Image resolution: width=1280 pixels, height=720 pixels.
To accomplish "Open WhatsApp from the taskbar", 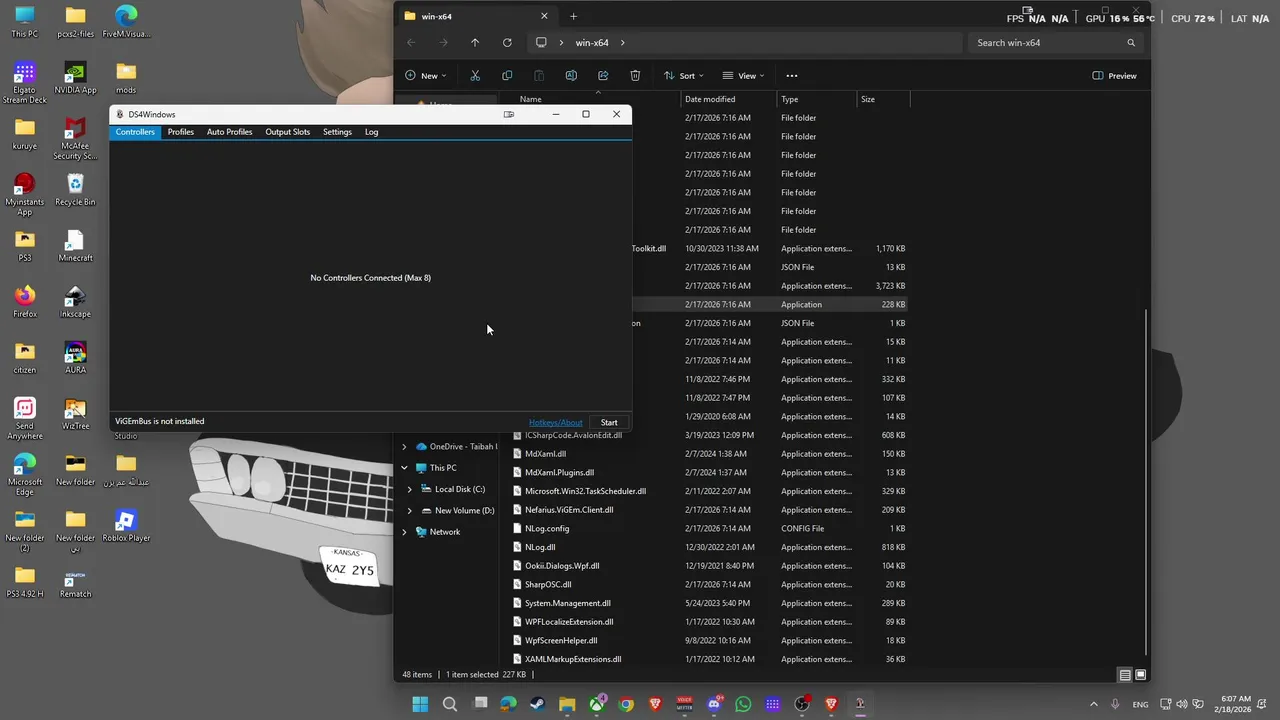I will pyautogui.click(x=743, y=704).
